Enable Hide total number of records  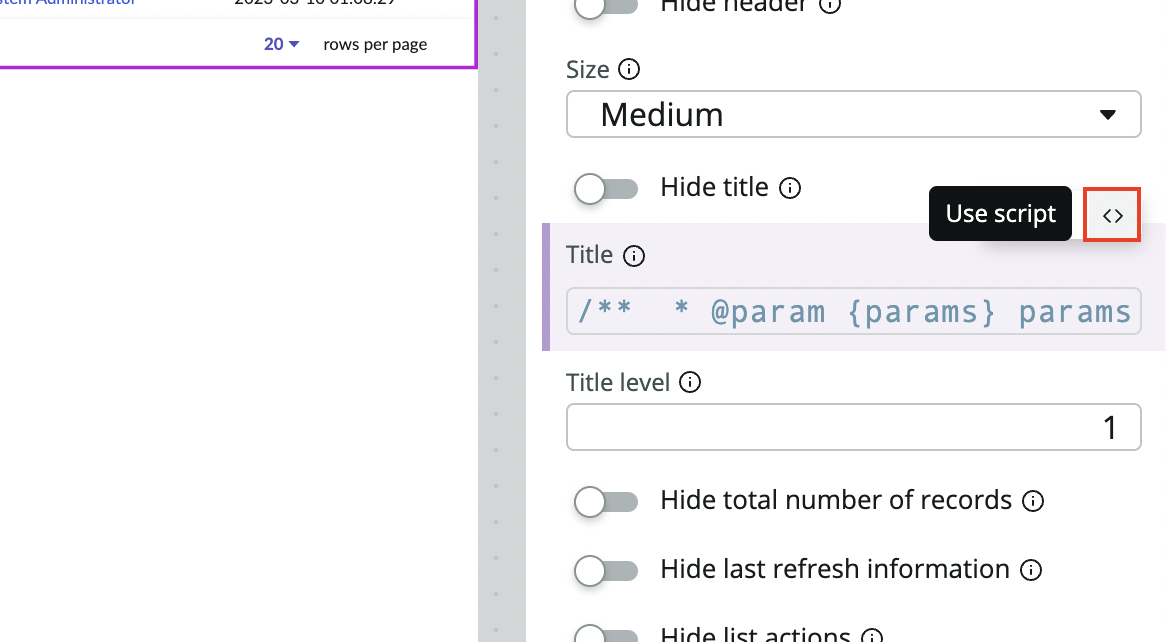click(x=606, y=501)
